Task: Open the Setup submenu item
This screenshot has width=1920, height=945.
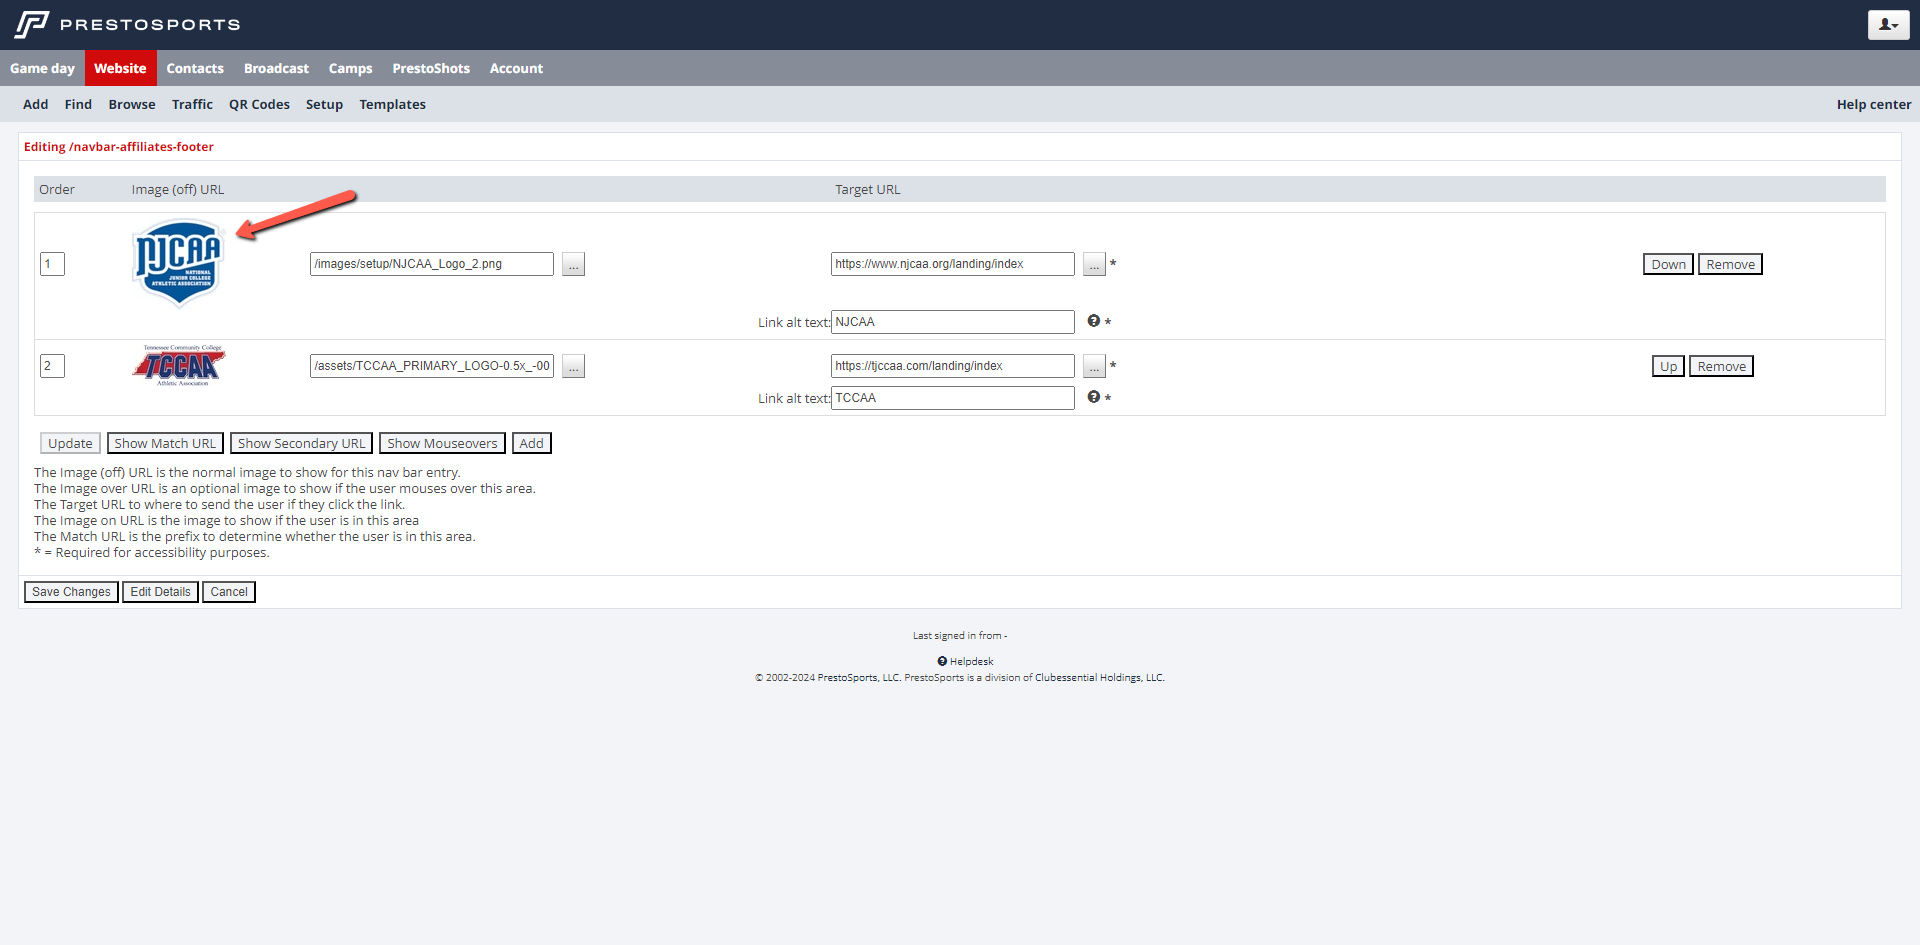Action: pos(324,104)
